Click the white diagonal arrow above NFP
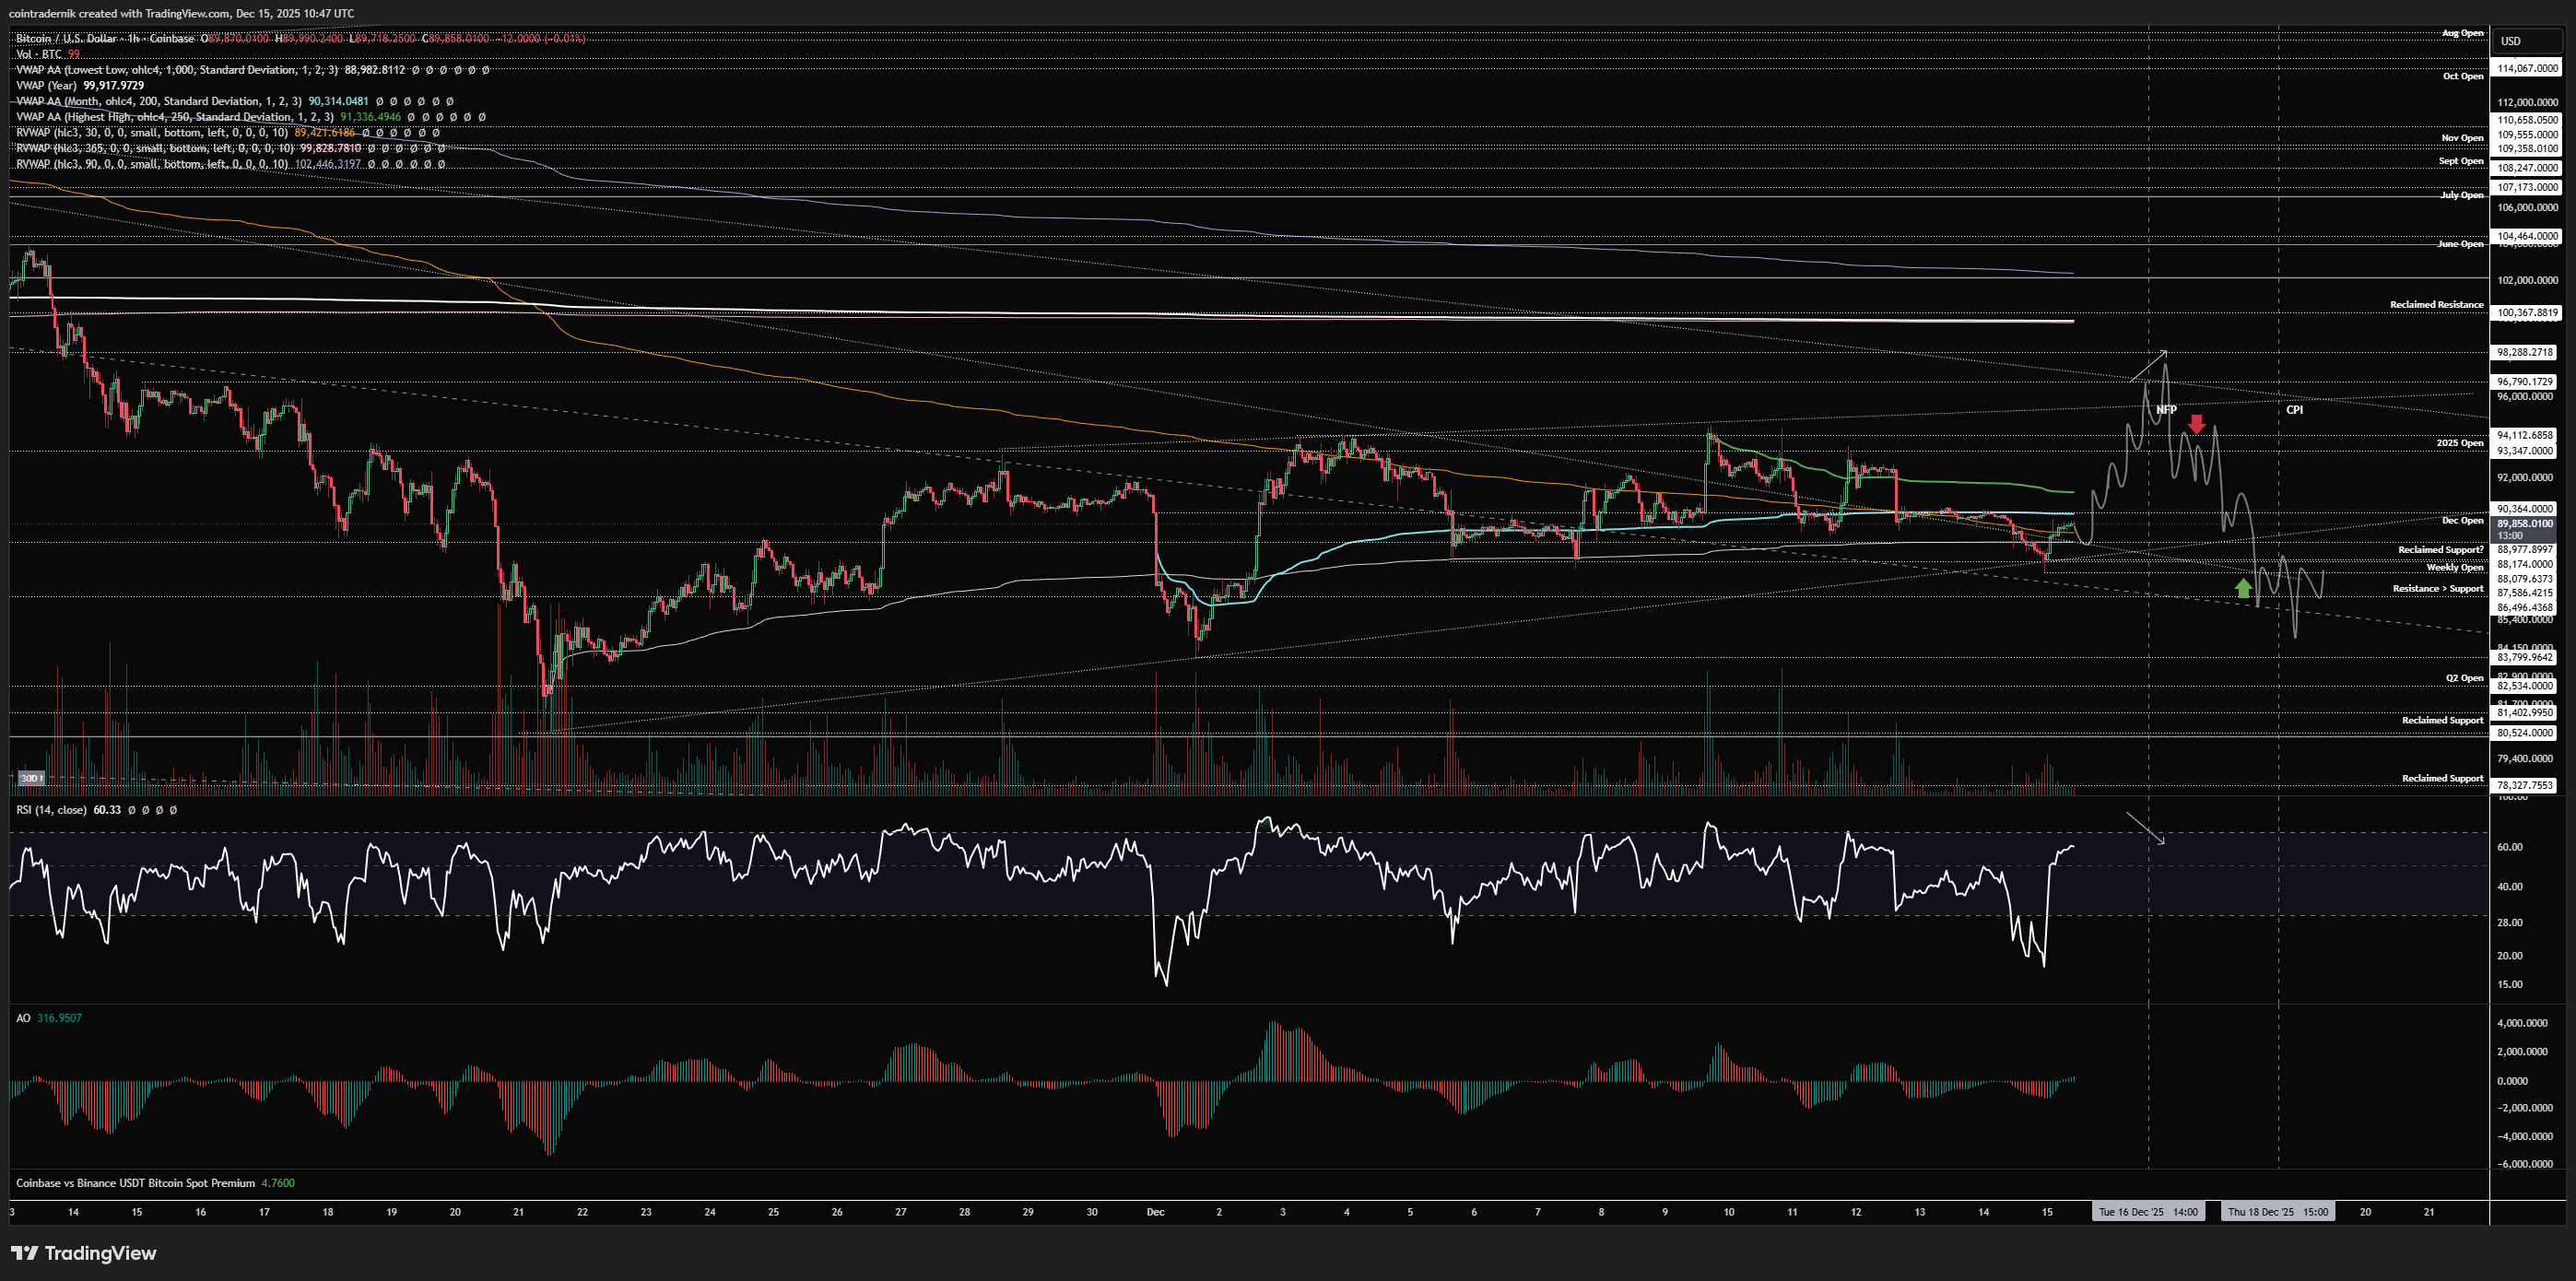The height and width of the screenshot is (1281, 2576). point(2148,366)
